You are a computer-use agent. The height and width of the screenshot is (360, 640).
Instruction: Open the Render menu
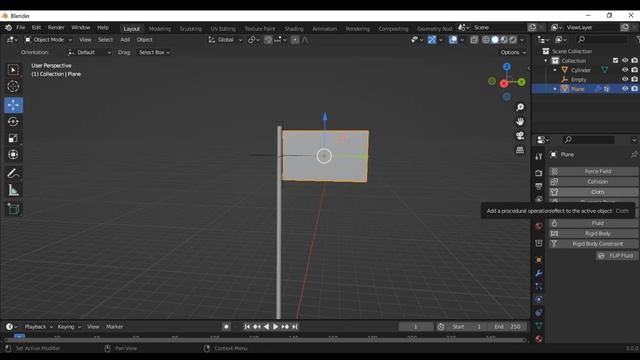(x=56, y=27)
